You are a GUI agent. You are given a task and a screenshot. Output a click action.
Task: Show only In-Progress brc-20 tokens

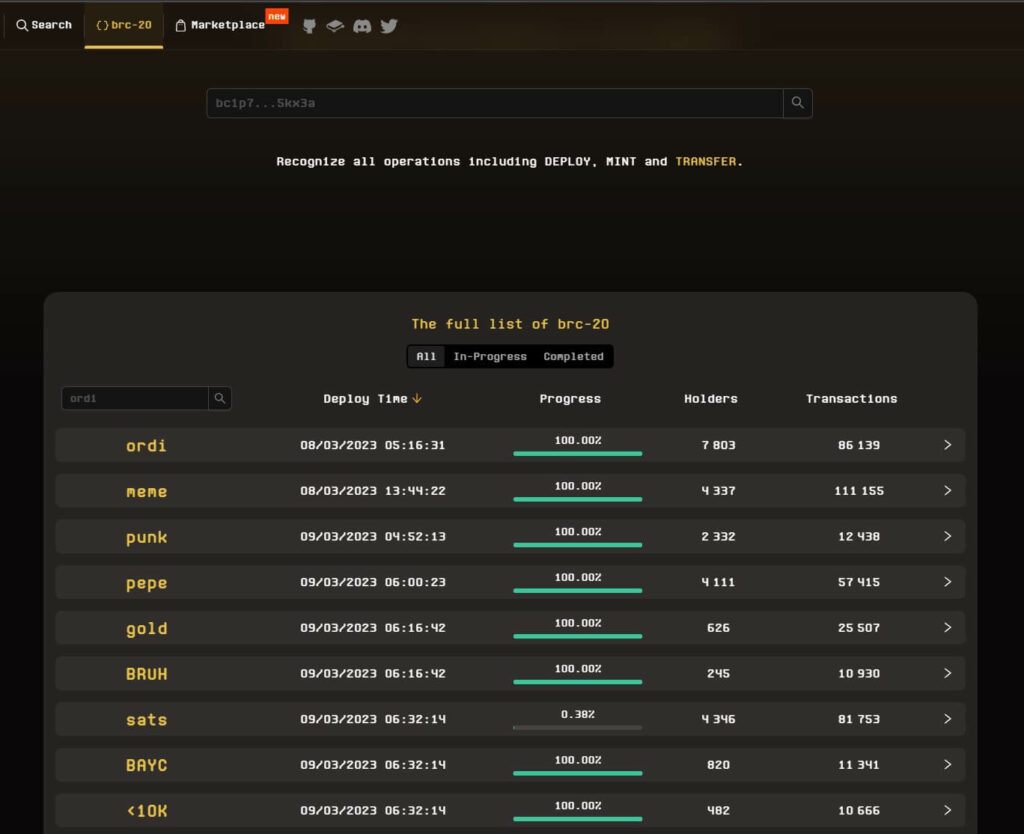pos(490,357)
